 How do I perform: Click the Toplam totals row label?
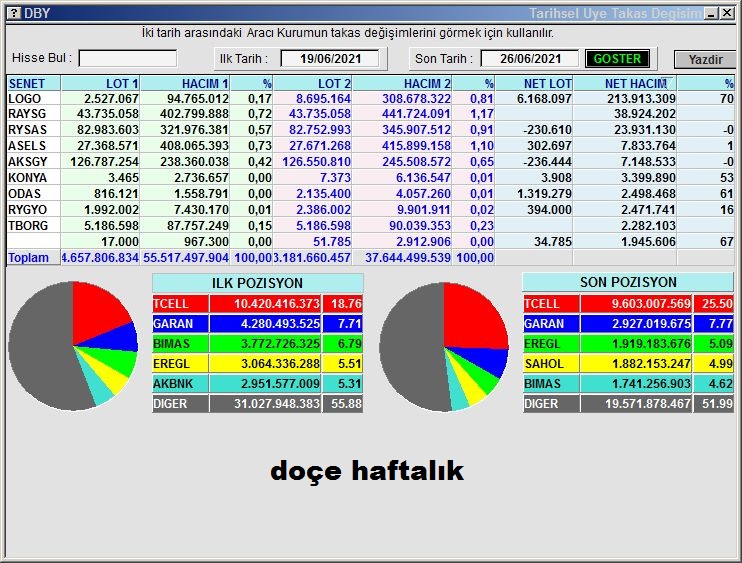coord(28,258)
